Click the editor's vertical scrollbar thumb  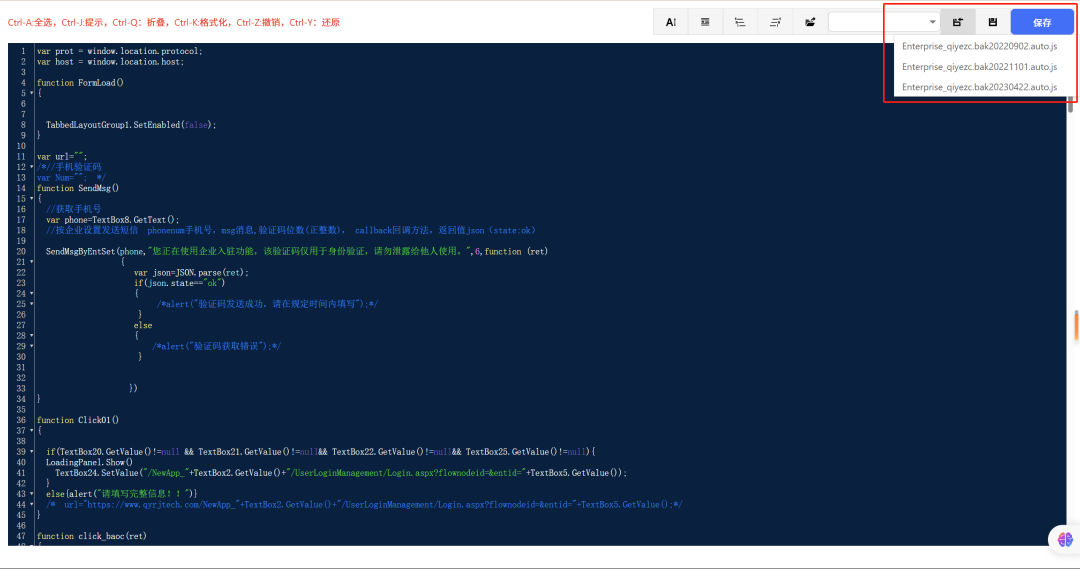coord(1070,106)
